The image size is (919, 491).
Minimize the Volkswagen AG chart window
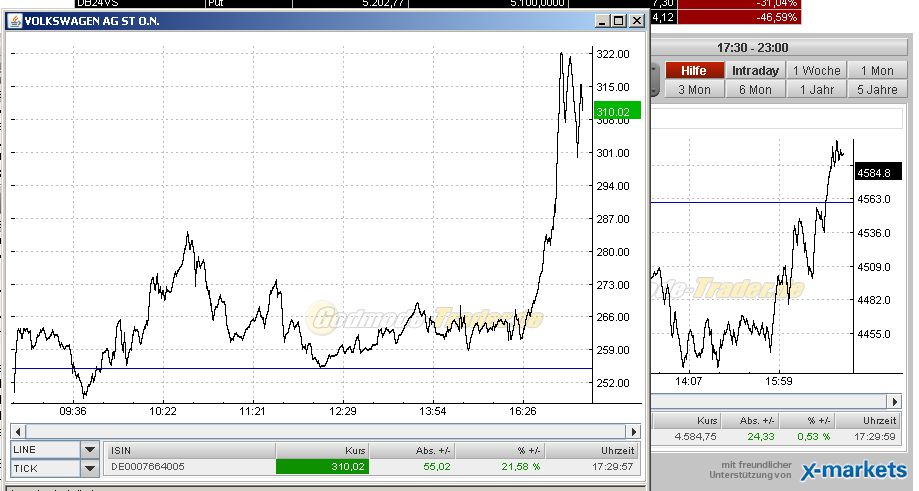602,21
